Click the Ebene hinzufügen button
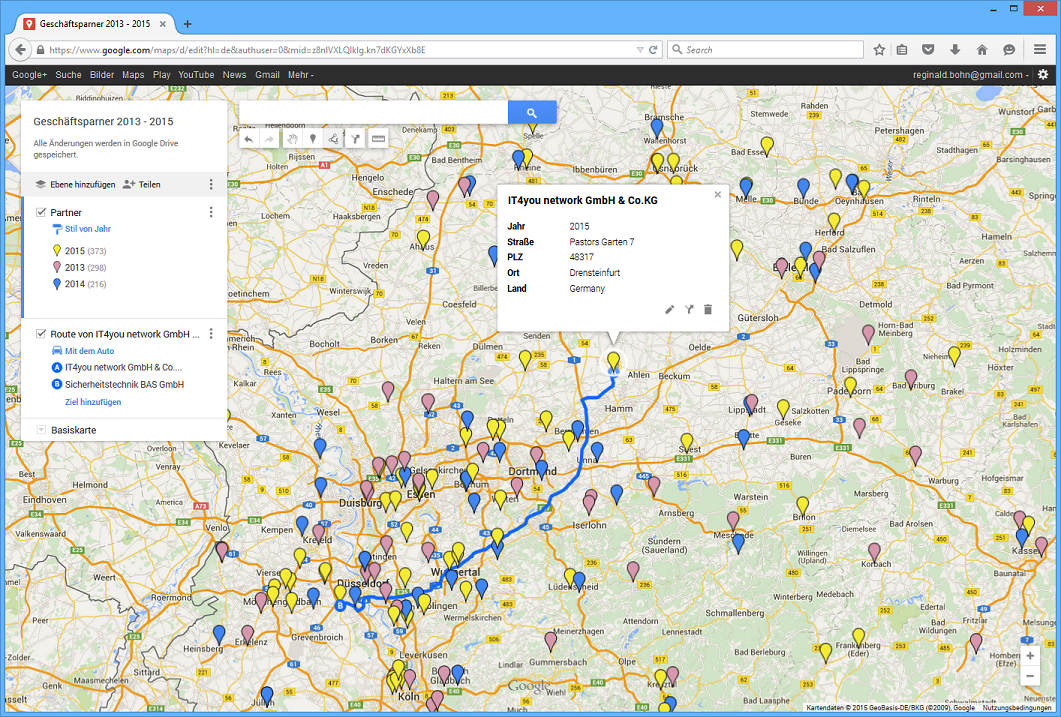1061x717 pixels. coord(75,184)
